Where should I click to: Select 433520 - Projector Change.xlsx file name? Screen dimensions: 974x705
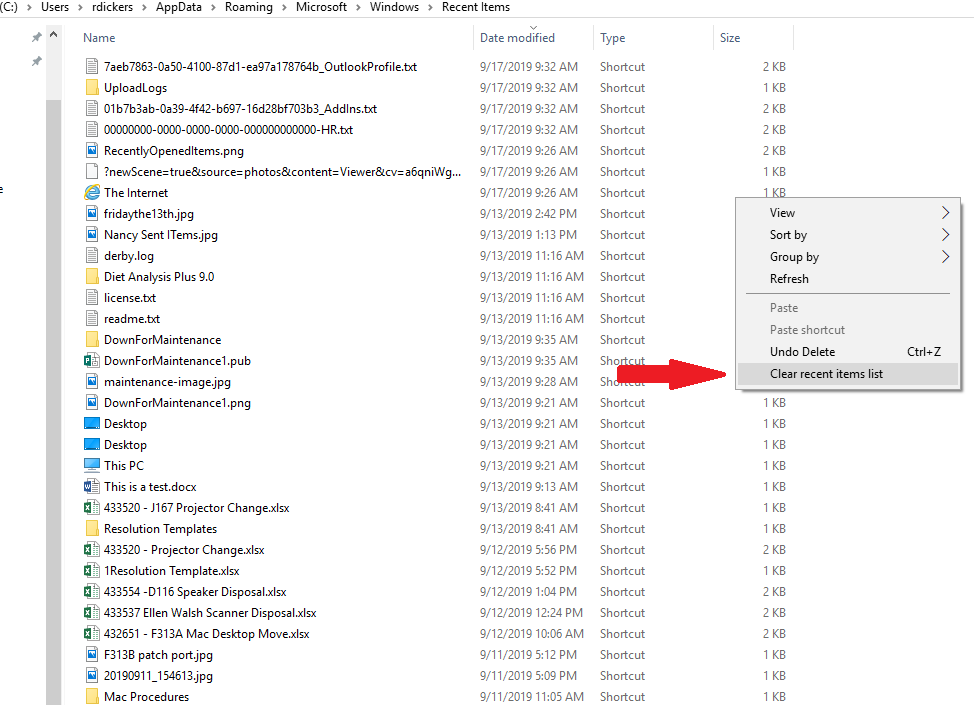tap(184, 550)
